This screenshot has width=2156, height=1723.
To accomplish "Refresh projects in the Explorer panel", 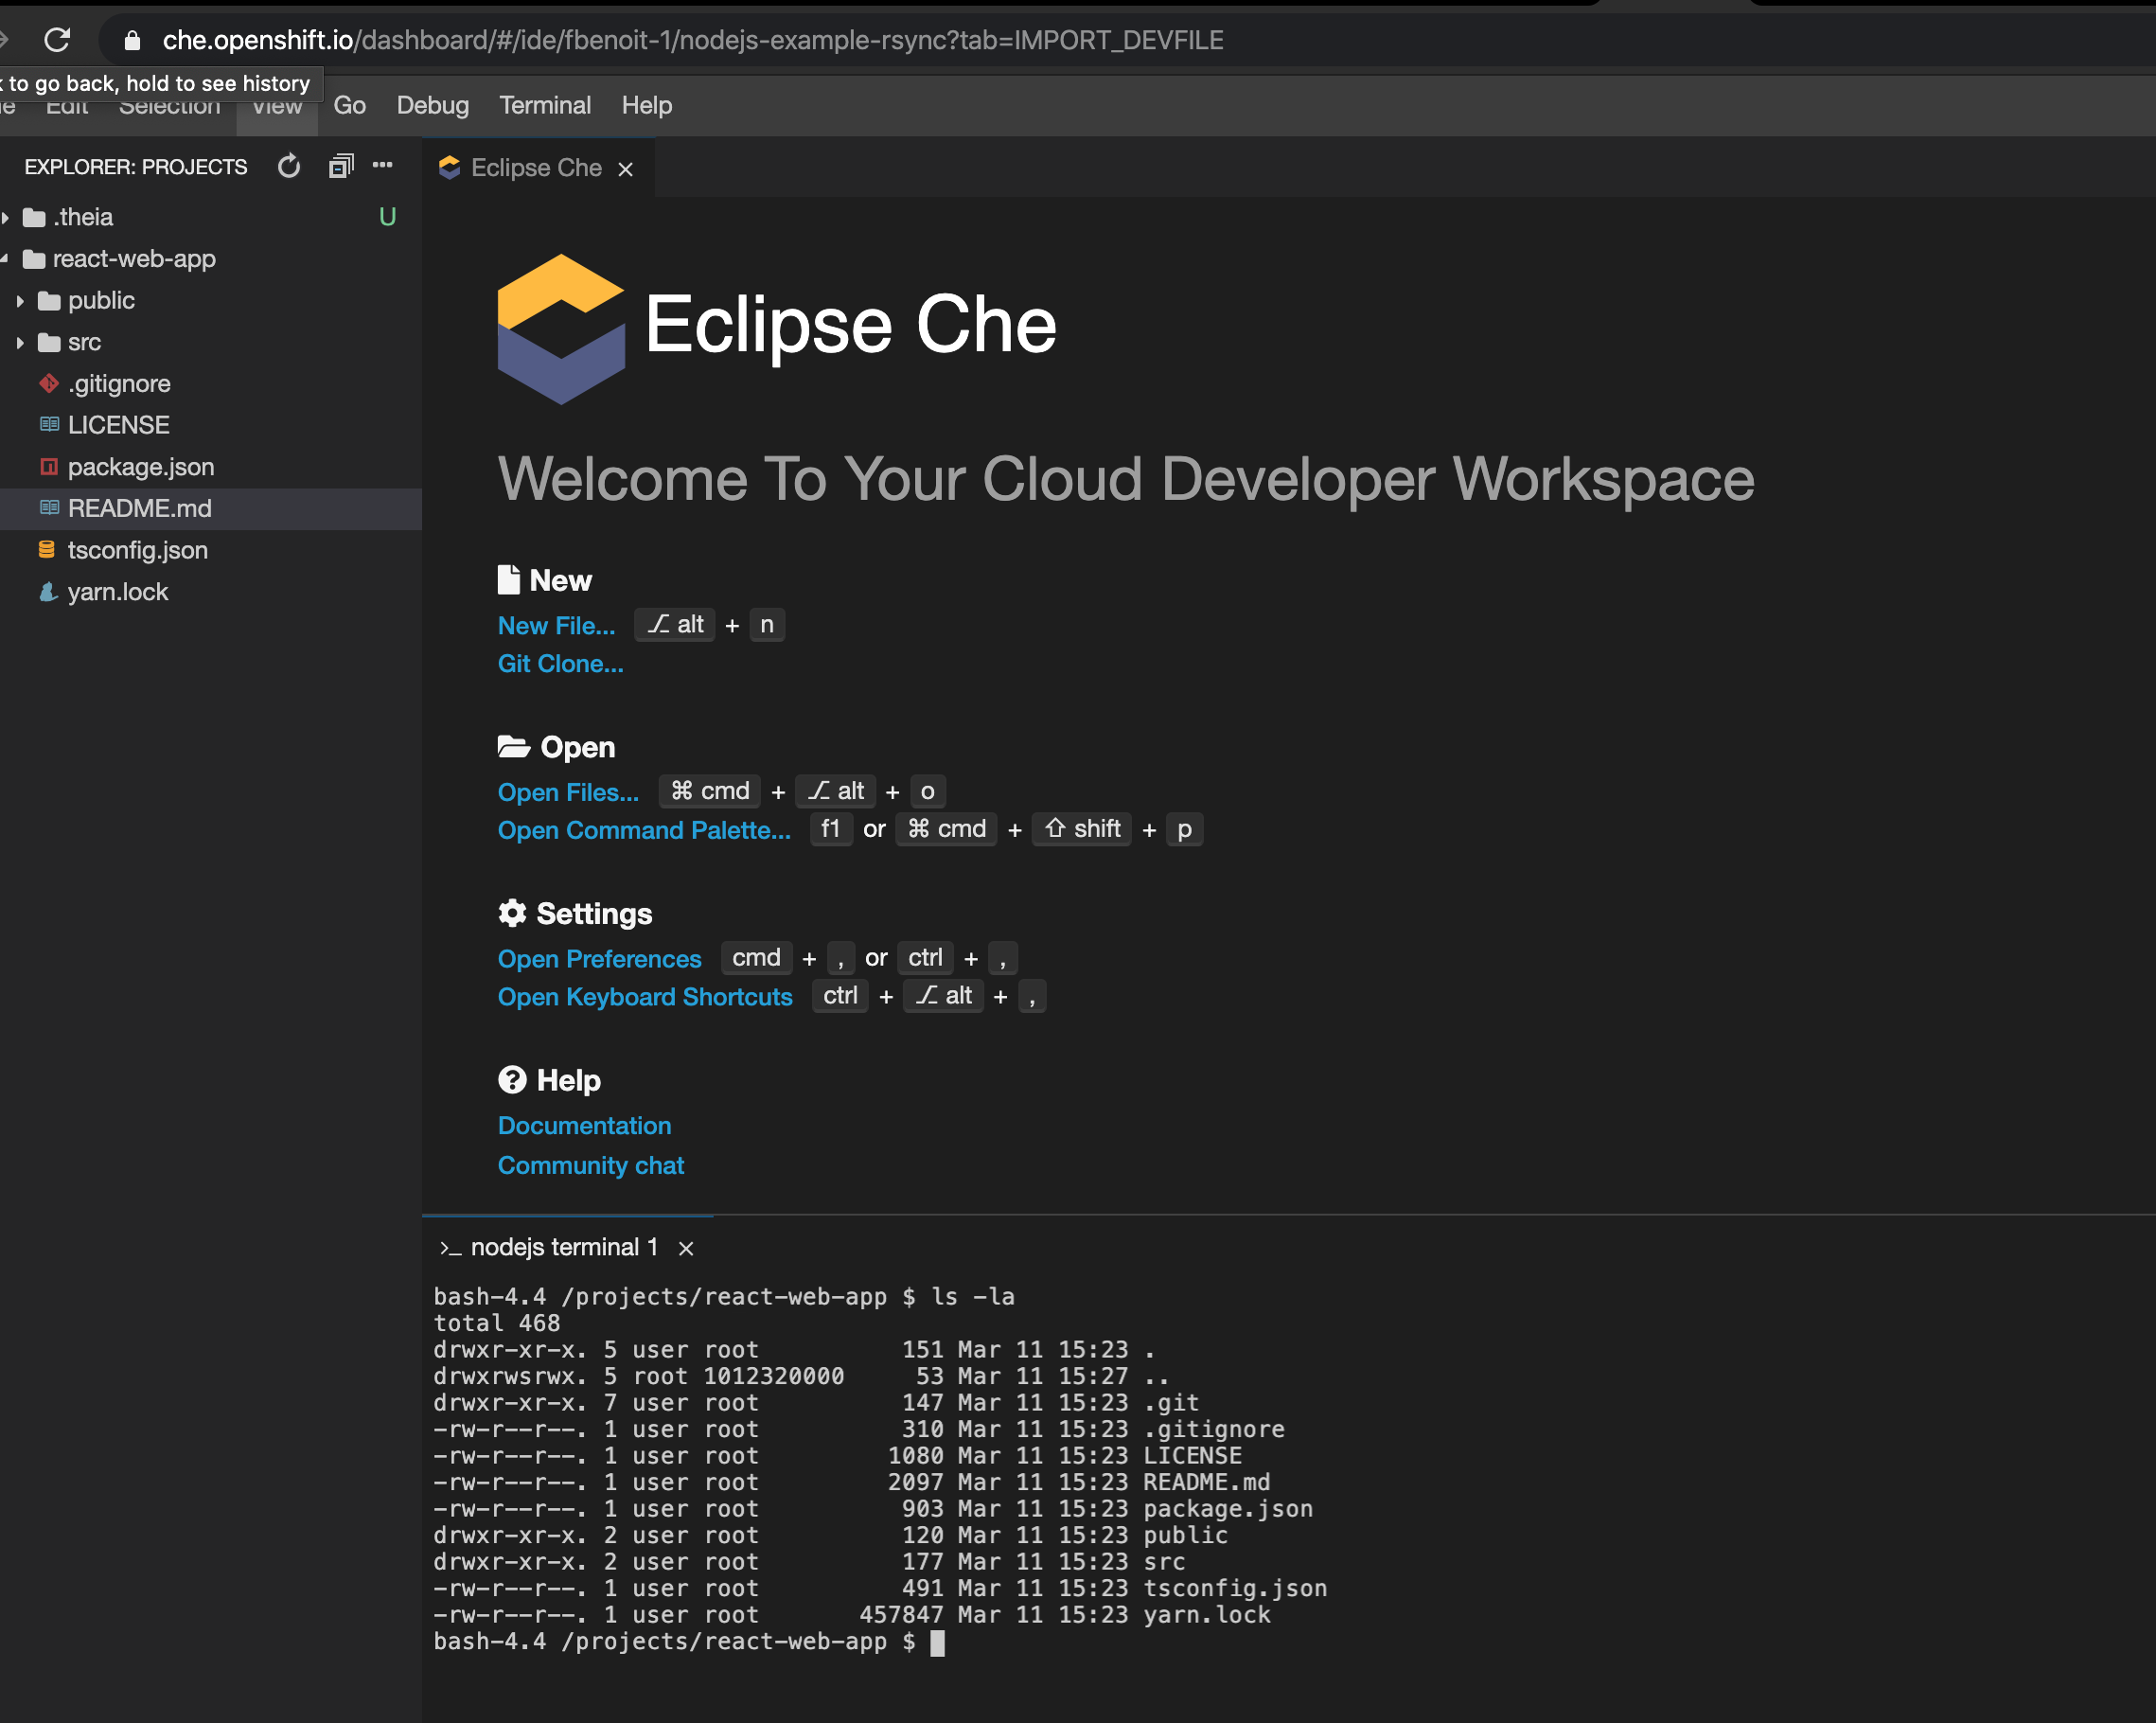I will [289, 166].
